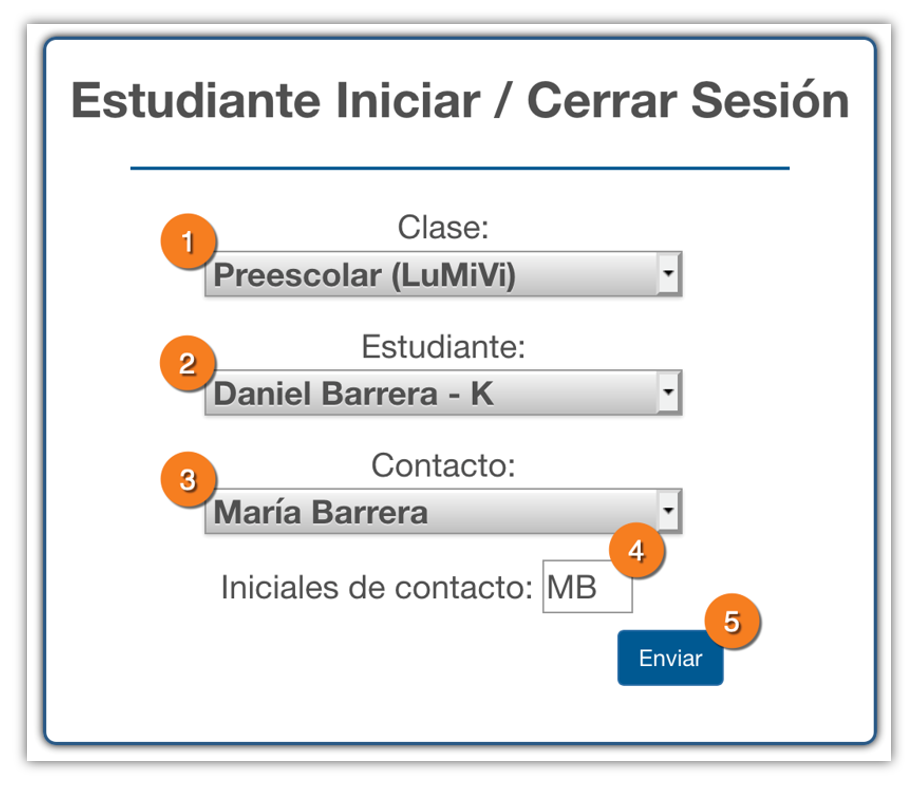Select the María Barrera contact value text
Viewport: 918px width, 785px height.
tap(322, 513)
